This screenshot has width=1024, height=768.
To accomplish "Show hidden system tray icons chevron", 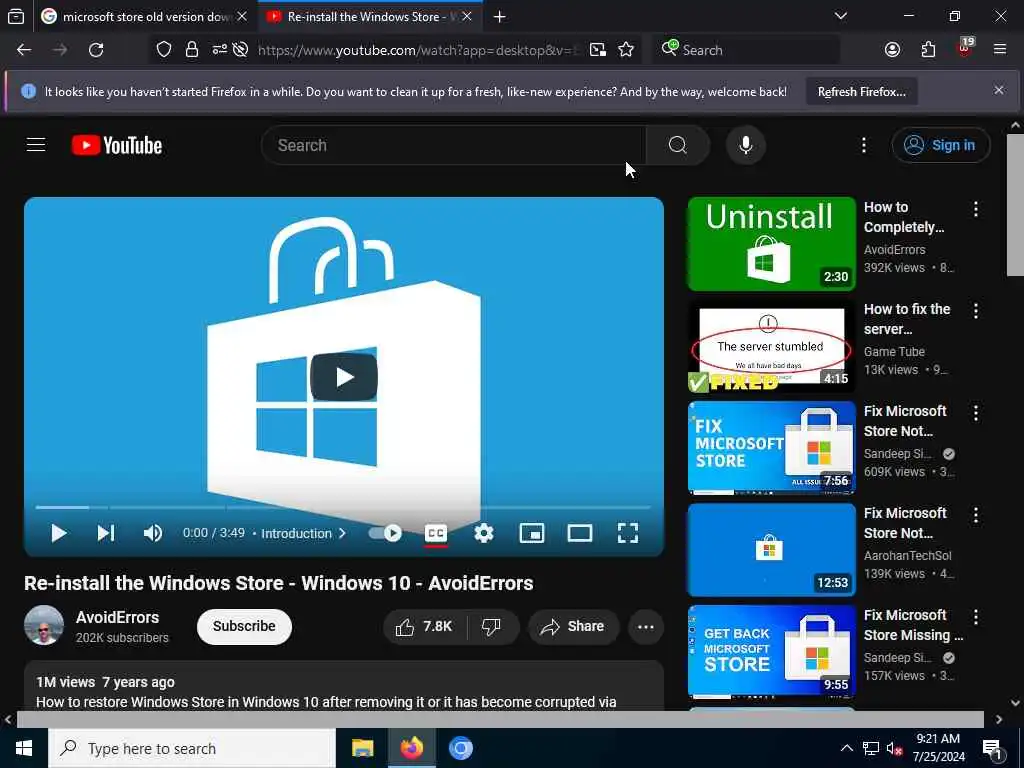I will (846, 748).
